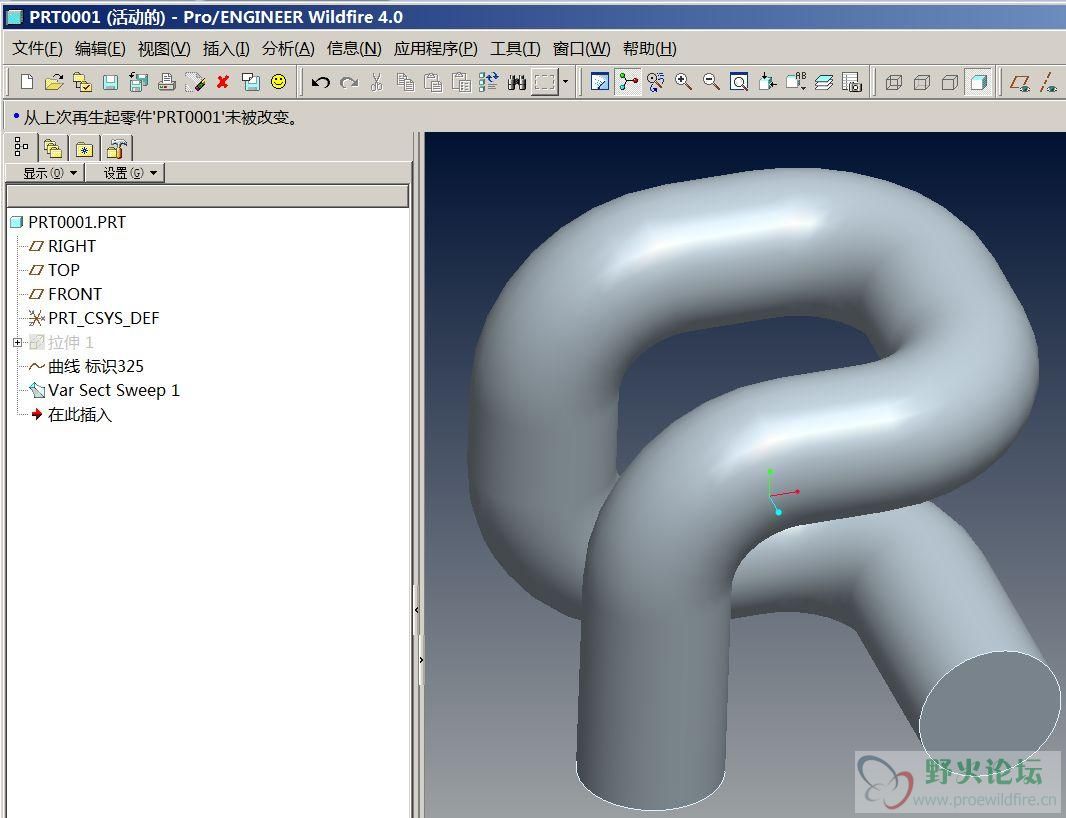Open the 工具(T) menu
The height and width of the screenshot is (818, 1066).
click(x=515, y=49)
